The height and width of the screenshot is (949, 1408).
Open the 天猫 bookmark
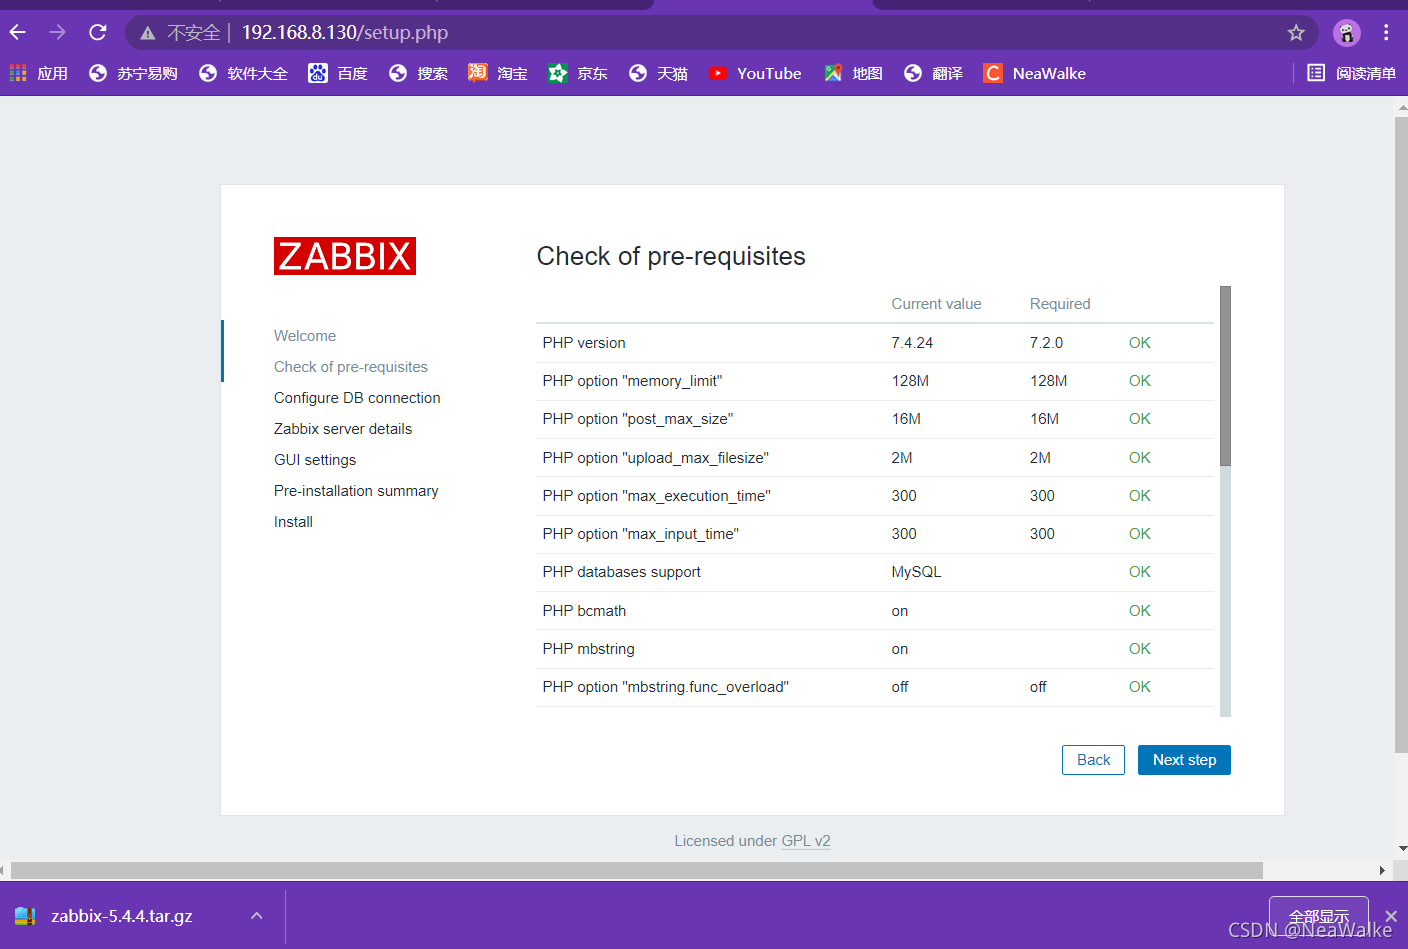658,73
